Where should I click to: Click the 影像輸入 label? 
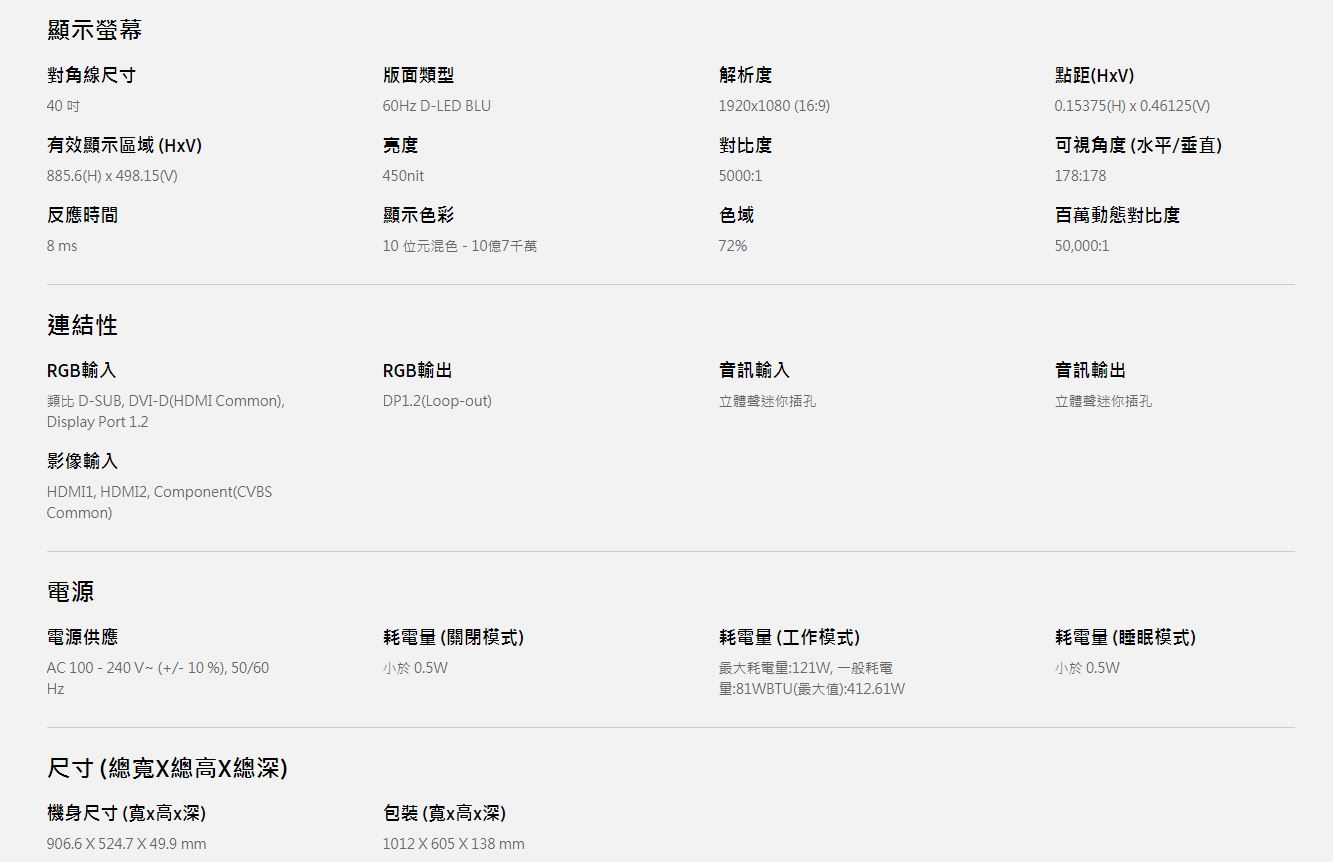pos(82,461)
